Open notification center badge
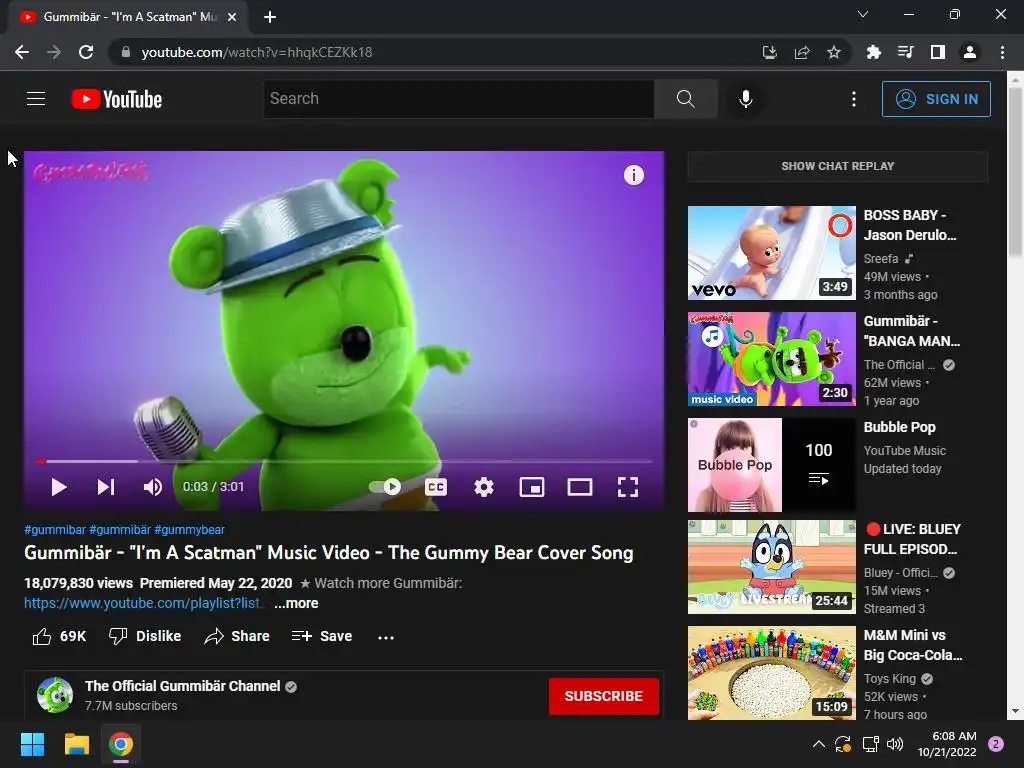 tap(996, 744)
